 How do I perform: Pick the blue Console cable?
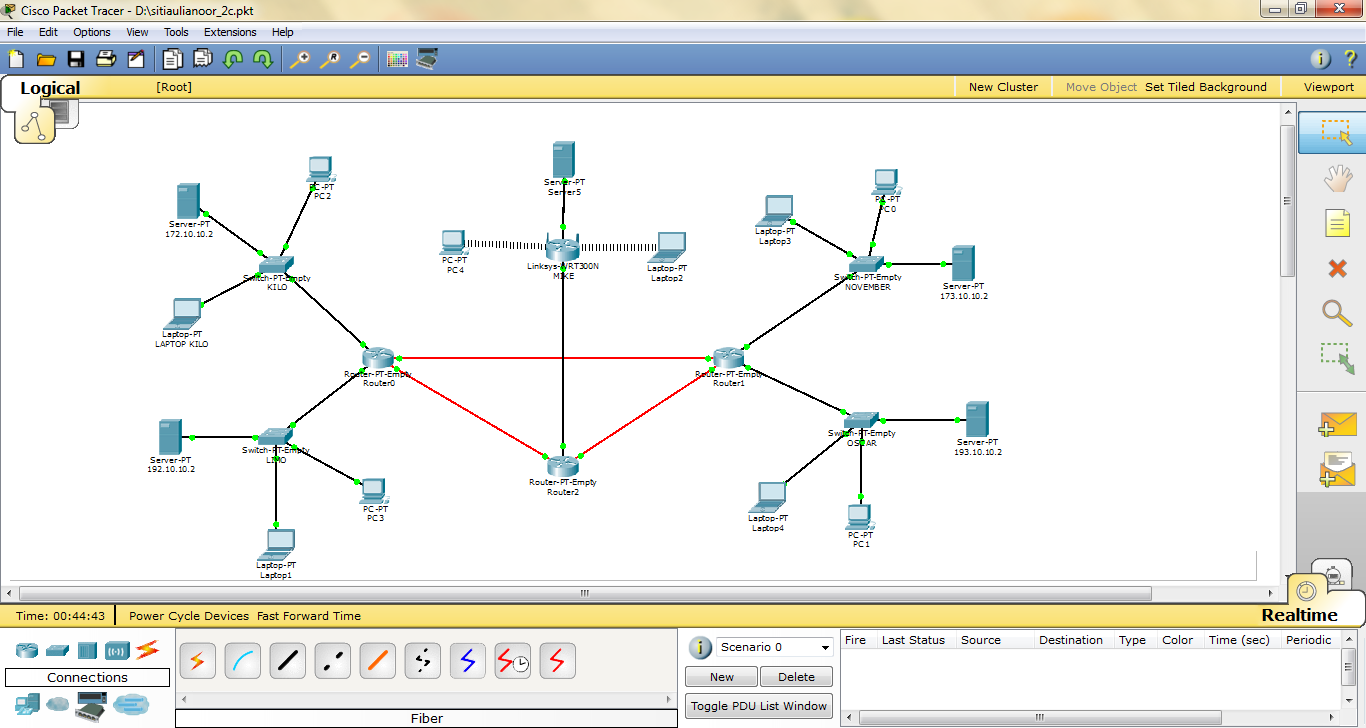click(242, 660)
